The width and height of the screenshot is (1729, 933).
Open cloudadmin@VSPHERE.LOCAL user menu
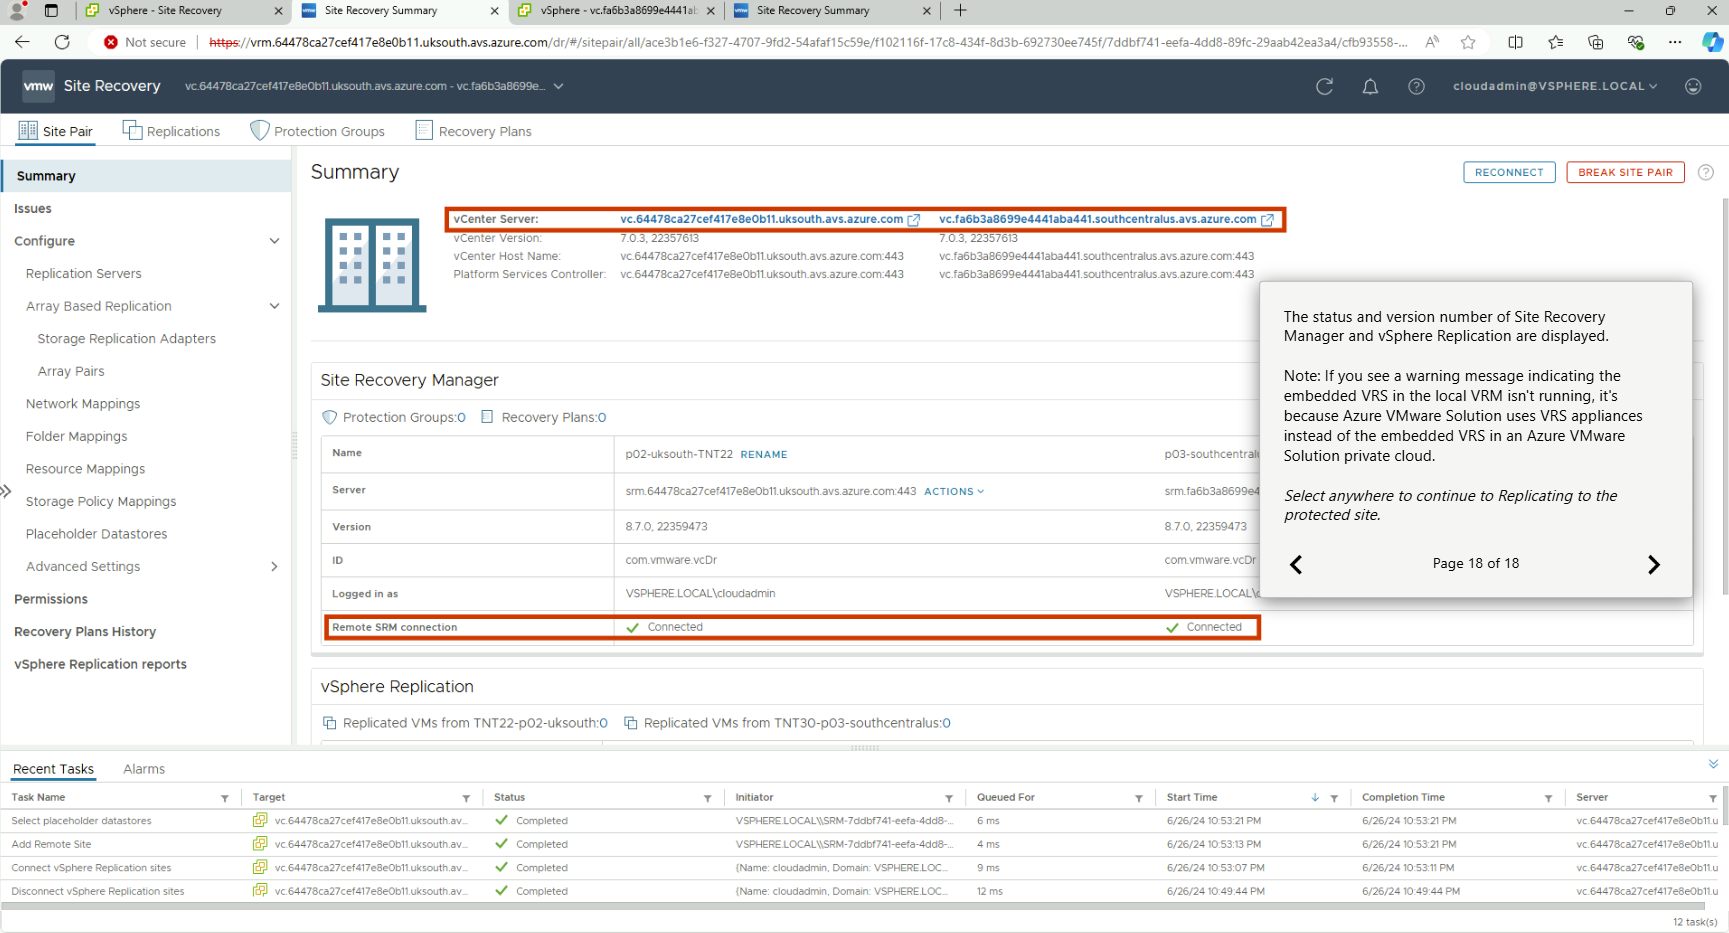tap(1555, 86)
